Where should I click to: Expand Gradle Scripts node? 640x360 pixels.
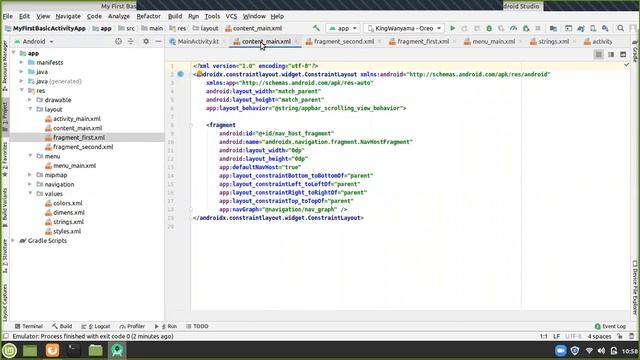pos(13,240)
